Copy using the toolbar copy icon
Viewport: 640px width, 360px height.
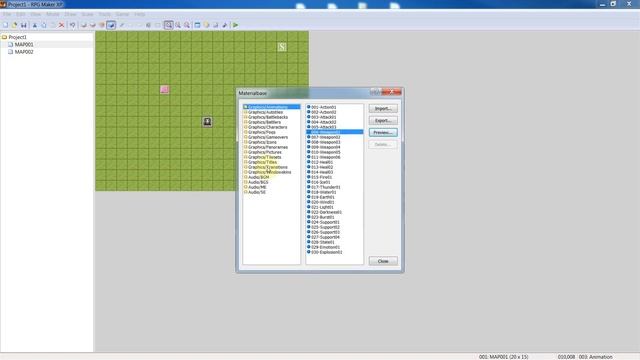[44, 25]
